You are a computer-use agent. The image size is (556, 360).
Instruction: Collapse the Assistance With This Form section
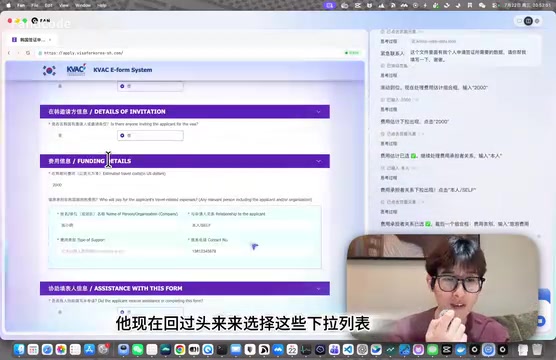318,288
